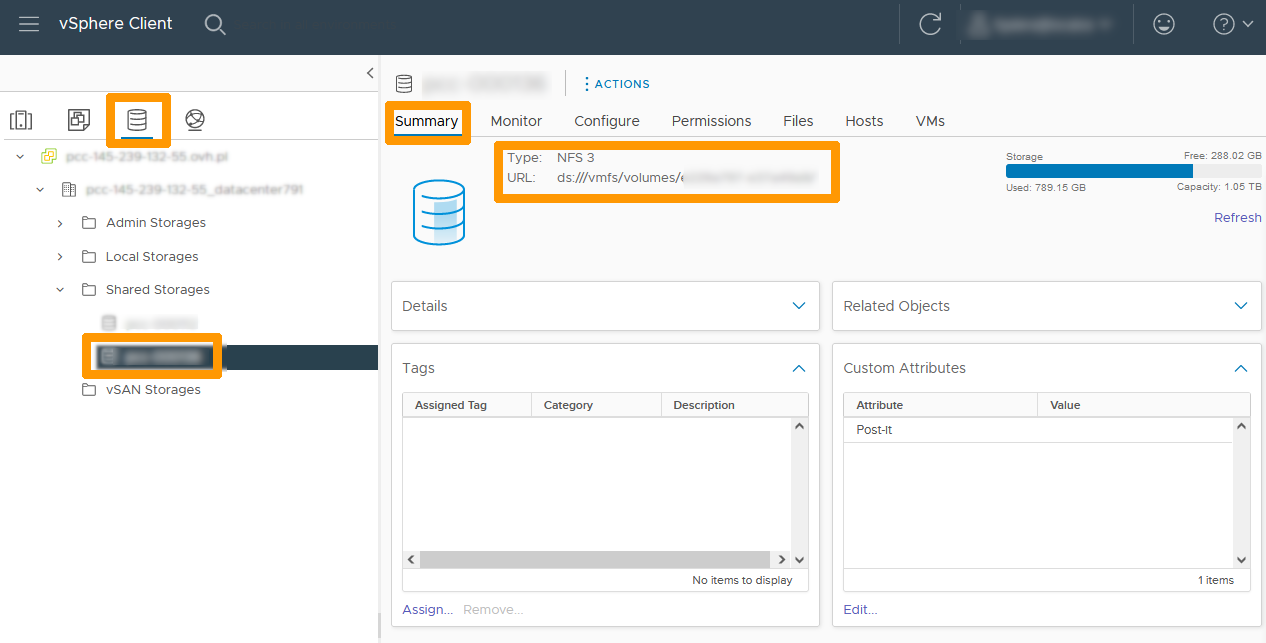Switch to Storage inventory view

pyautogui.click(x=137, y=120)
